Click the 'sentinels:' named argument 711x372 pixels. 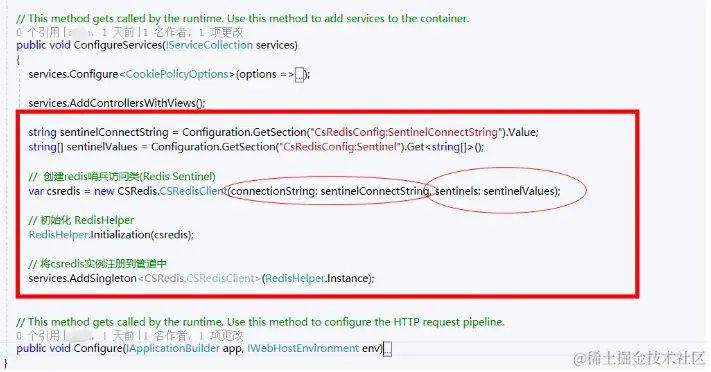pos(458,191)
